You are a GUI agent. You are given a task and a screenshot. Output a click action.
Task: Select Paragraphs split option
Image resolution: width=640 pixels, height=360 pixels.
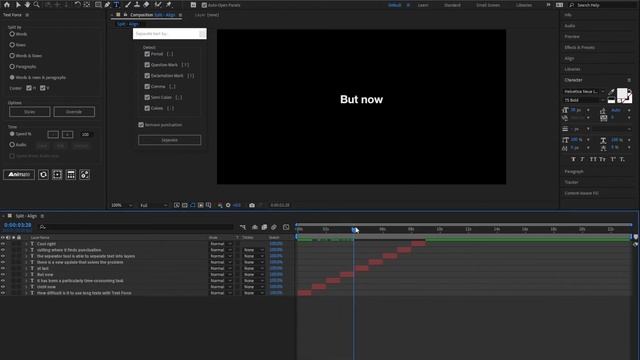click(x=12, y=66)
